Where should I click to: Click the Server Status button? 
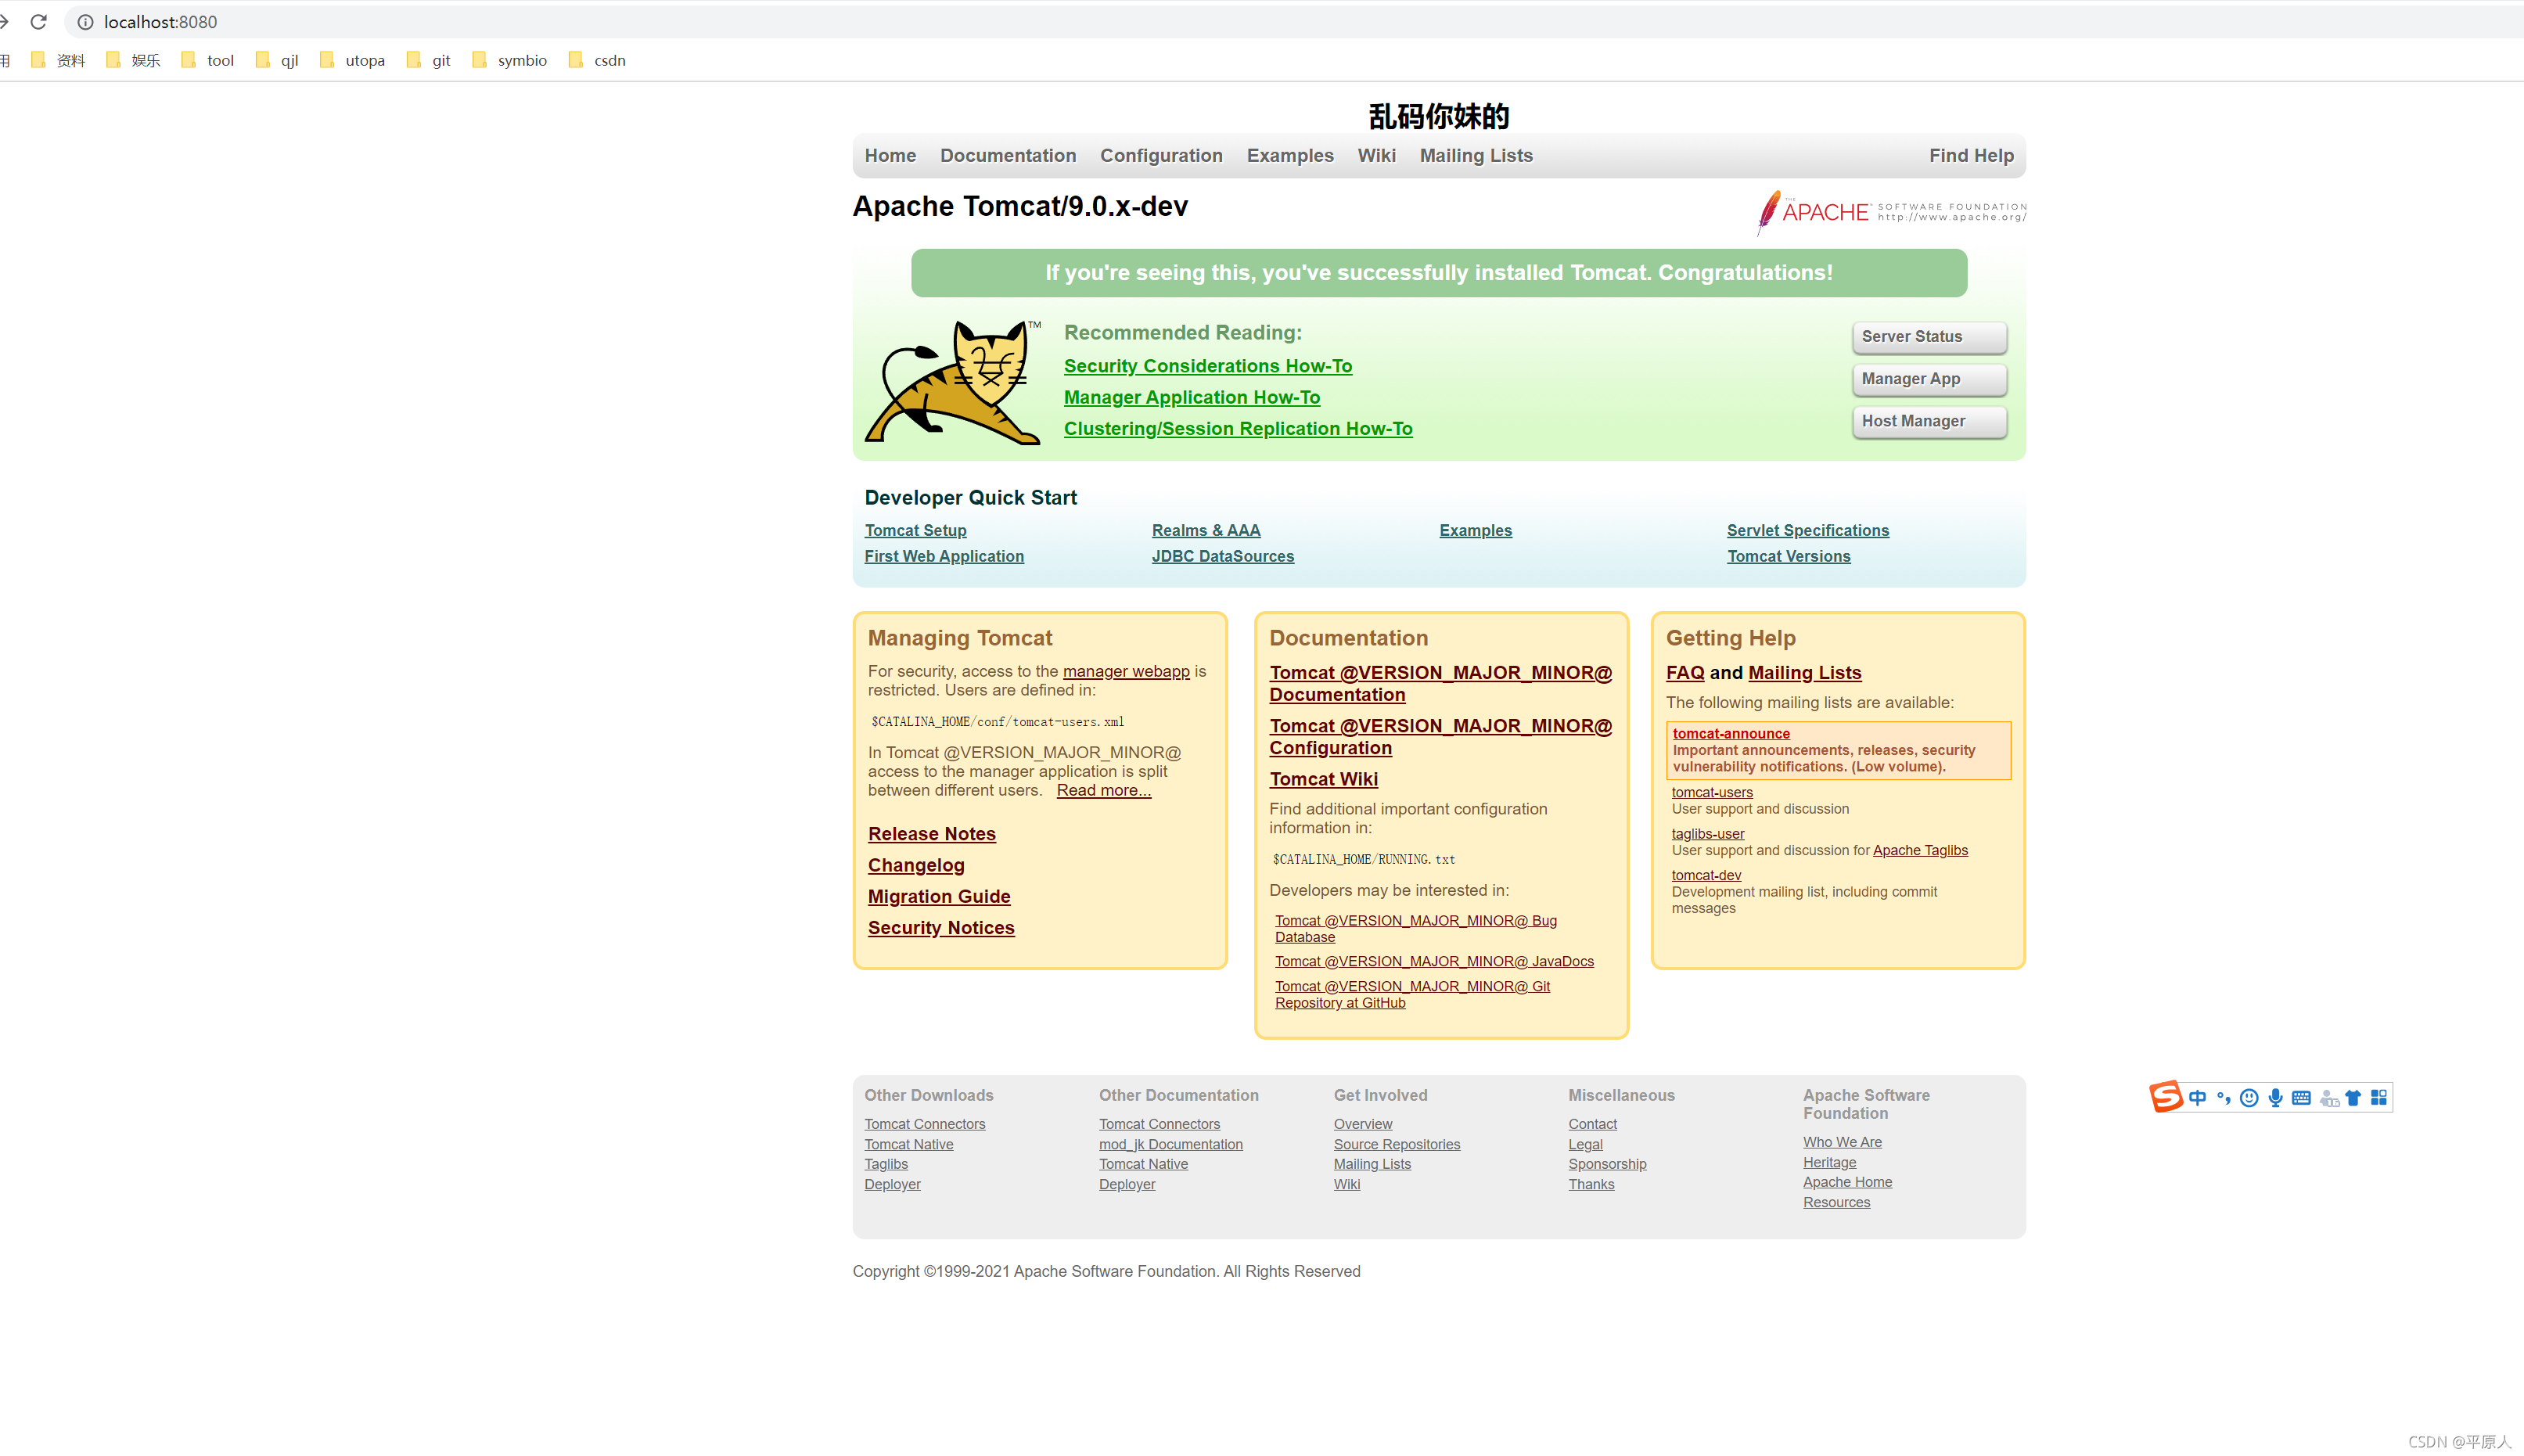tap(1927, 337)
